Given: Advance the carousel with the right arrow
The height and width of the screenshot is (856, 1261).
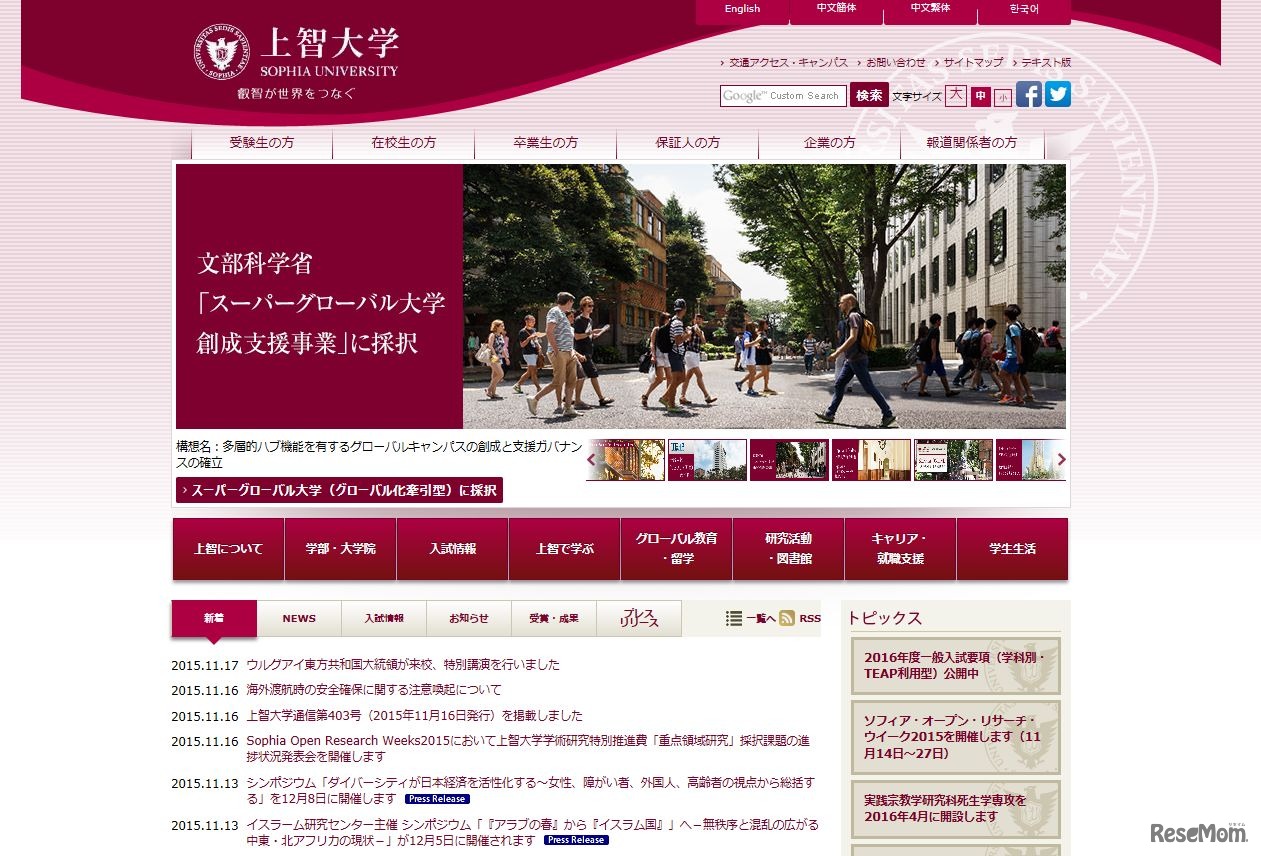Looking at the screenshot, I should click(1062, 459).
